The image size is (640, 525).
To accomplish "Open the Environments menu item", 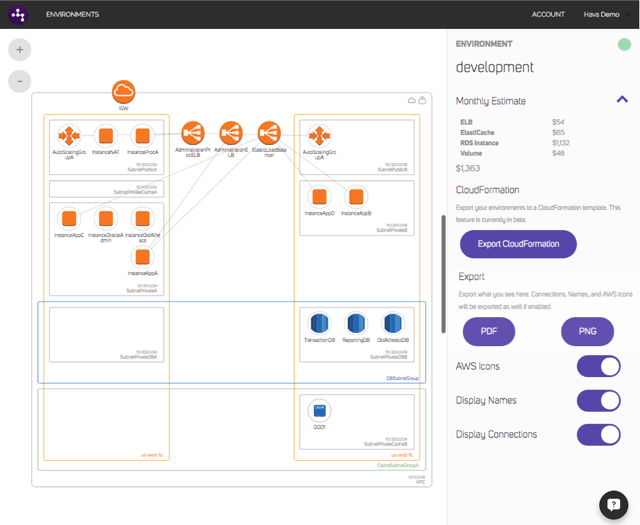I will (72, 15).
